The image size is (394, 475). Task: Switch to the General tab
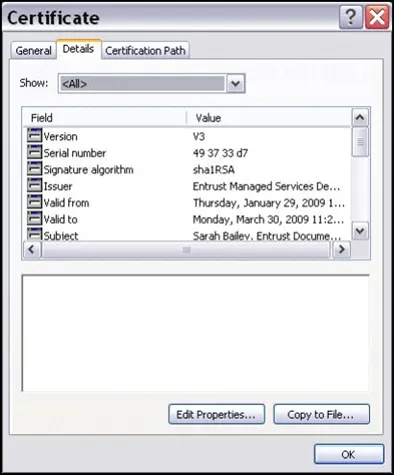[x=33, y=51]
